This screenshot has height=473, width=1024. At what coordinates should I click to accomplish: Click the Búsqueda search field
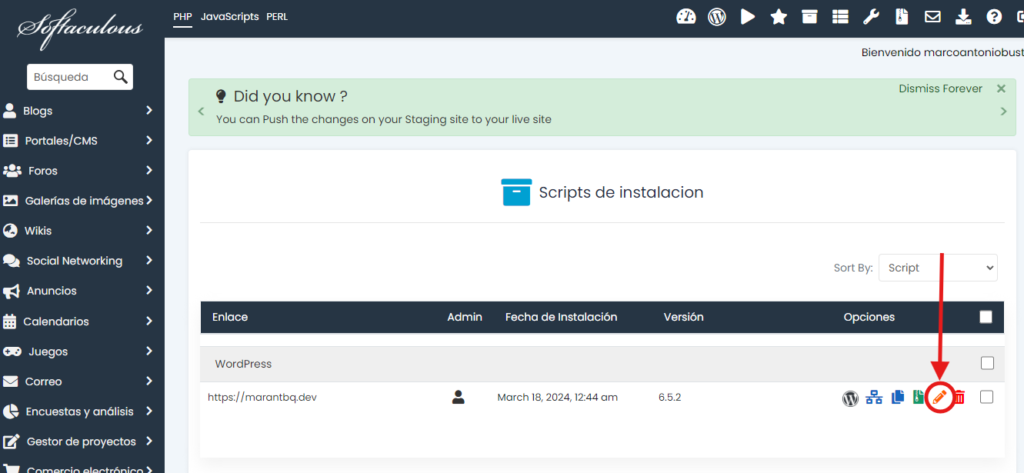pyautogui.click(x=68, y=77)
